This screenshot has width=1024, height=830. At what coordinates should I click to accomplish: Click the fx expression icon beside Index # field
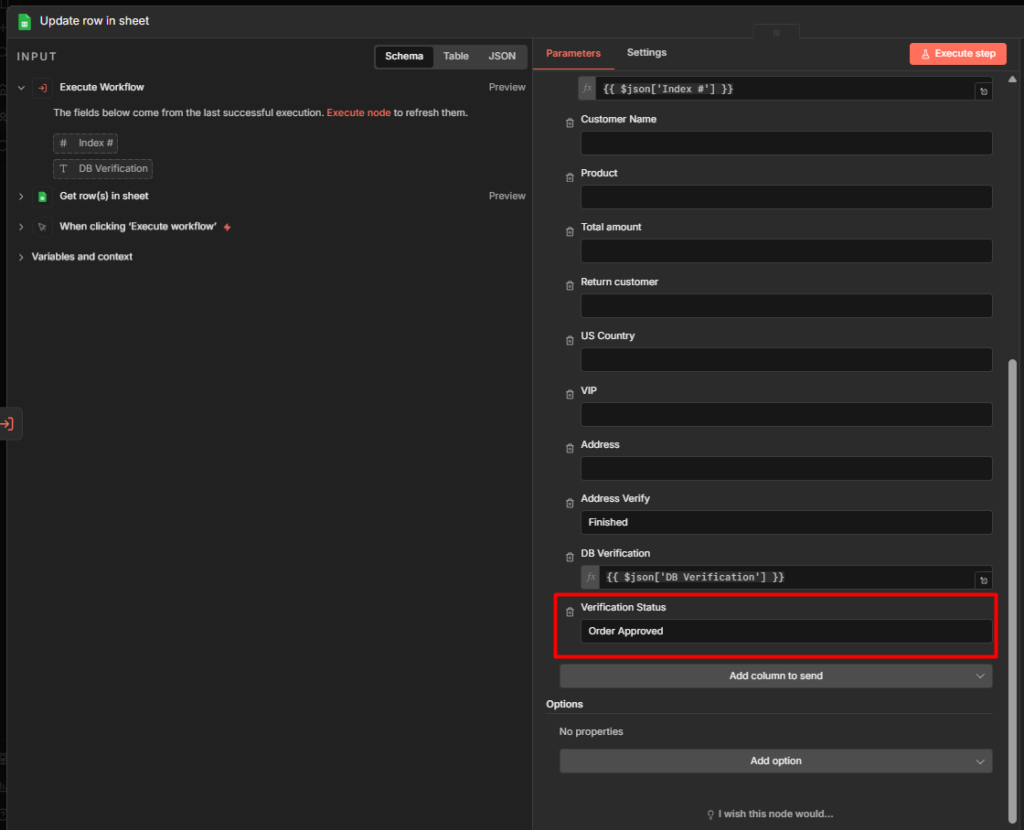(588, 88)
